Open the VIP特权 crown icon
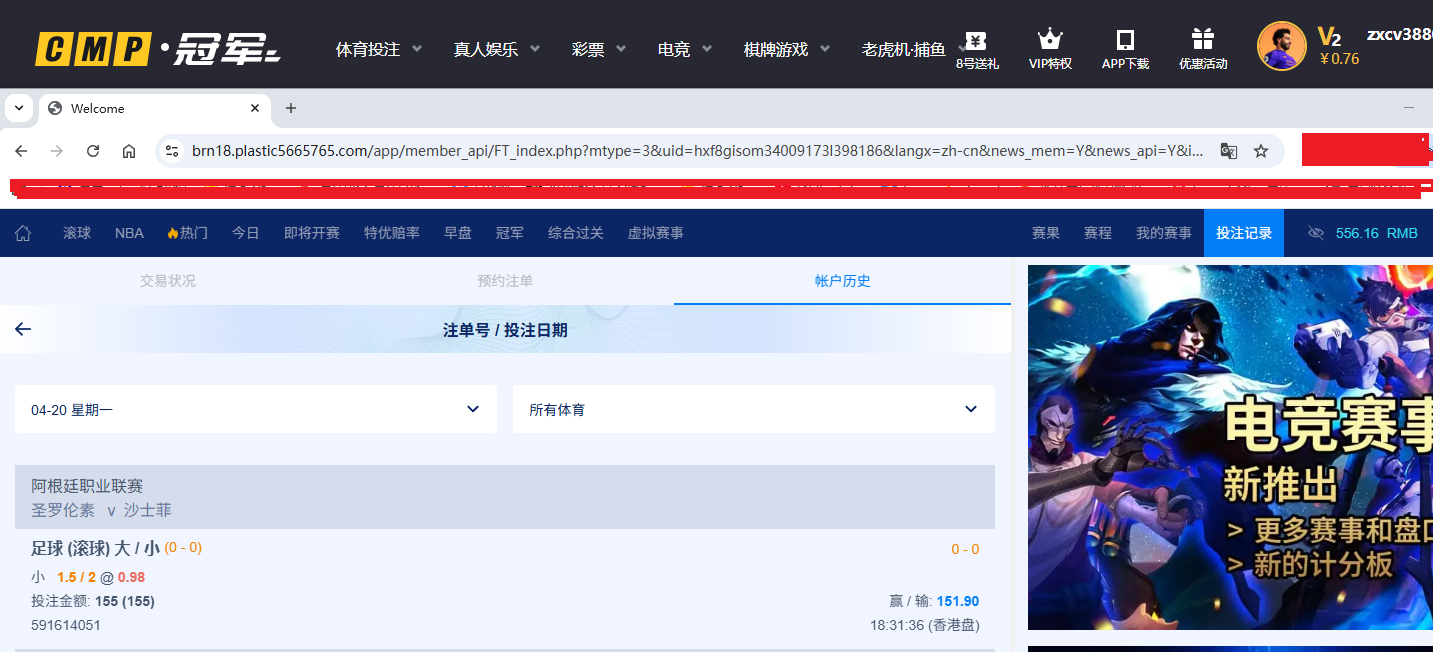 click(1050, 40)
